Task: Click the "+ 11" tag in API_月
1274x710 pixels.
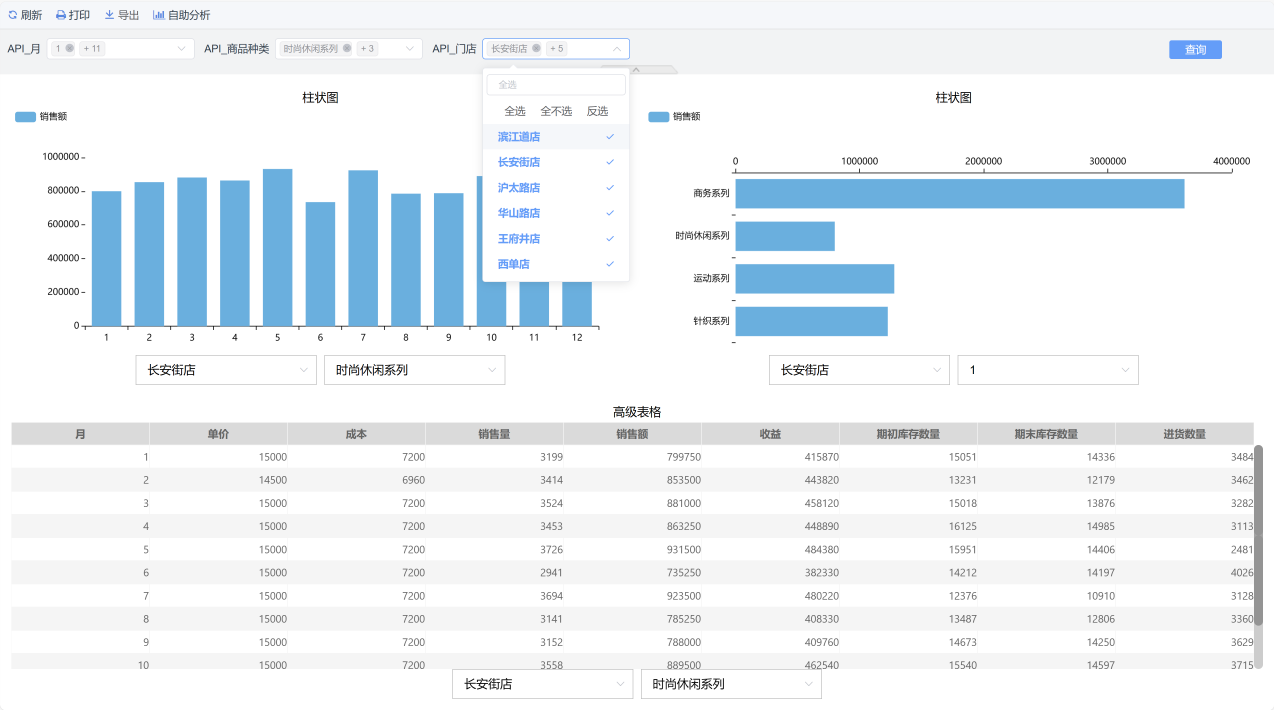Action: (92, 49)
